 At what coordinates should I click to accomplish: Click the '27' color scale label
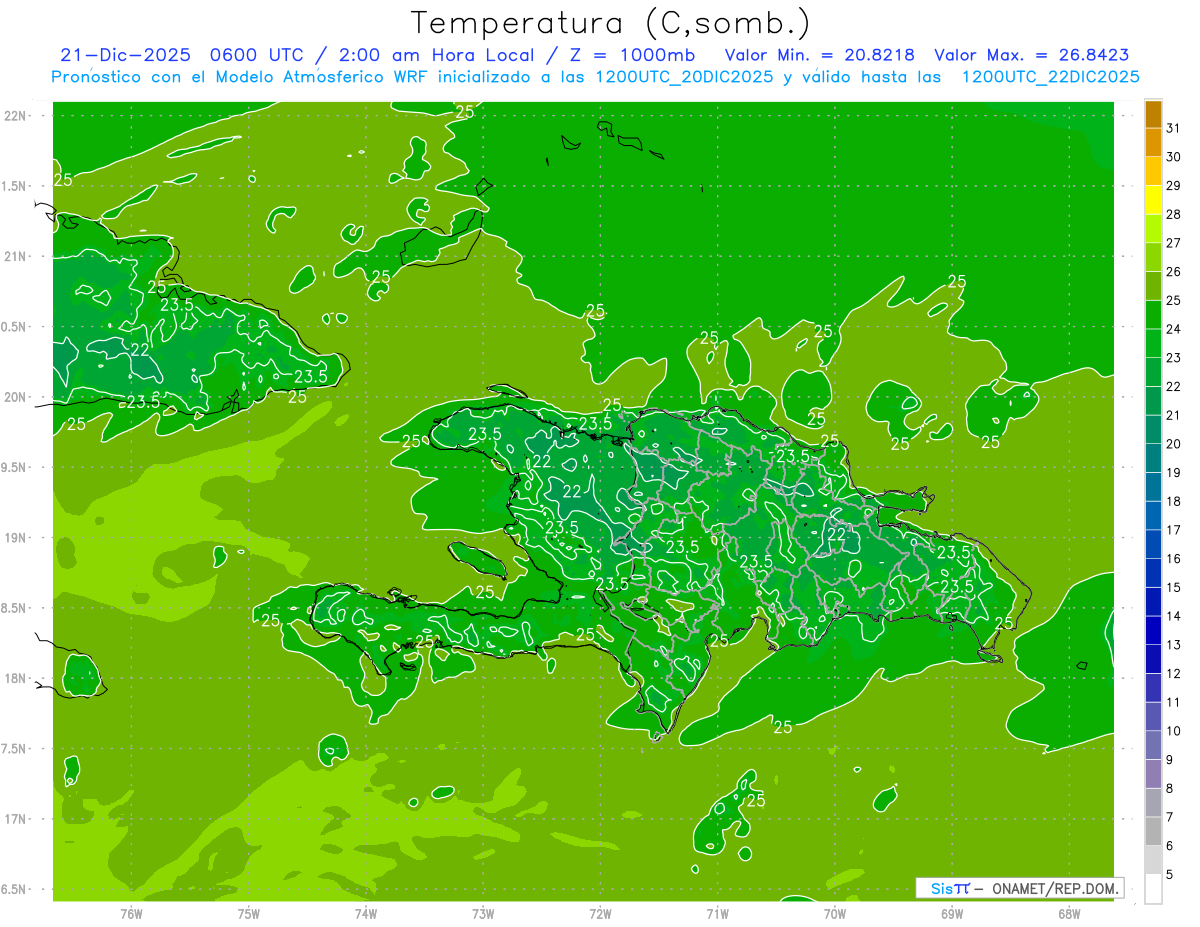click(x=1174, y=243)
